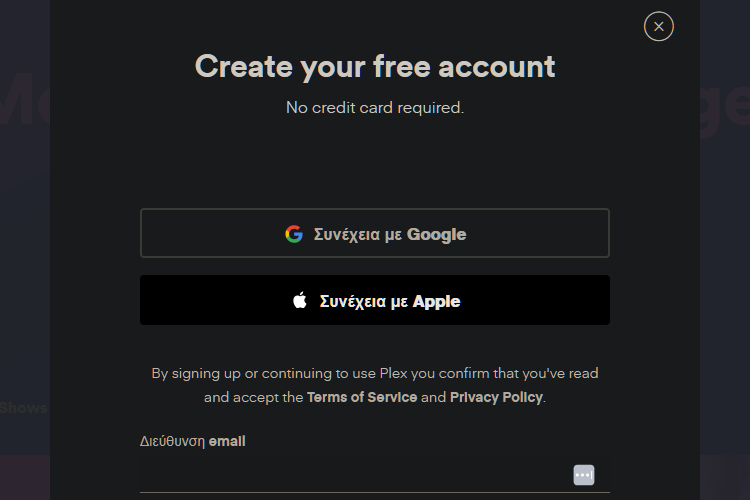This screenshot has width=750, height=500.
Task: Open the Terms of Service link
Action: (362, 397)
